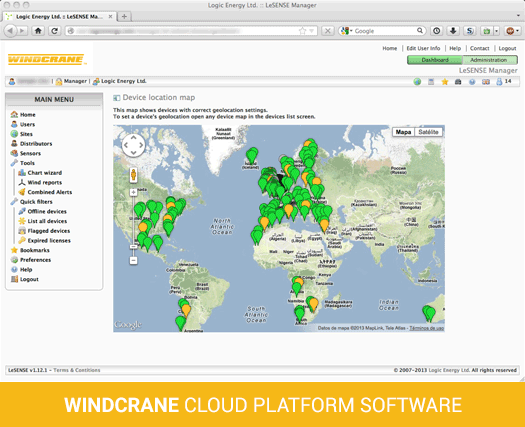Switch map to Satélite view
This screenshot has height=427, width=525.
point(429,132)
